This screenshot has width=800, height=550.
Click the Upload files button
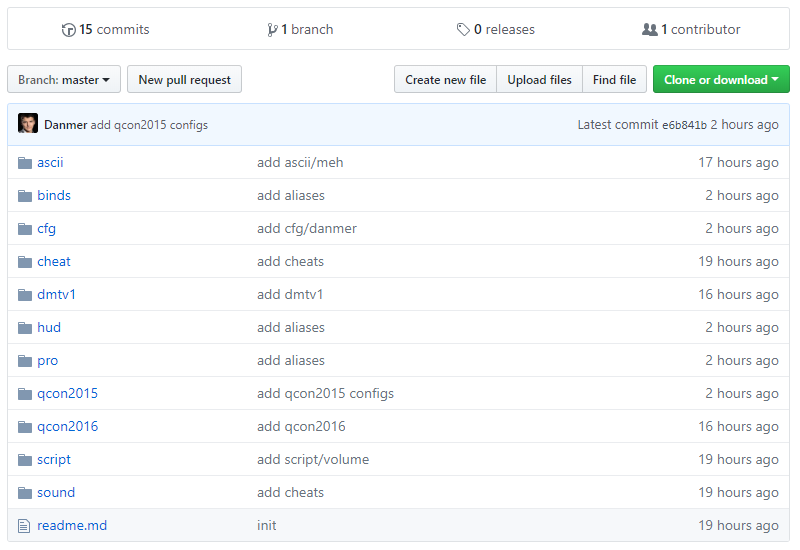tap(539, 80)
